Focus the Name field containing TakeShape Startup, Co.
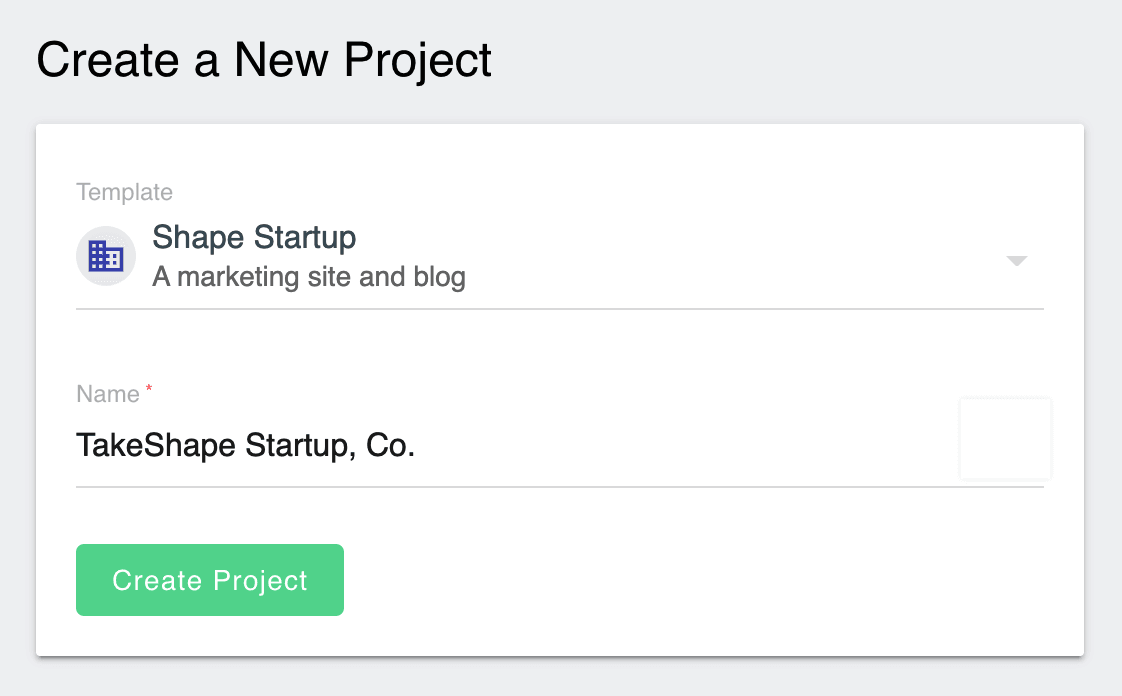 pos(560,446)
